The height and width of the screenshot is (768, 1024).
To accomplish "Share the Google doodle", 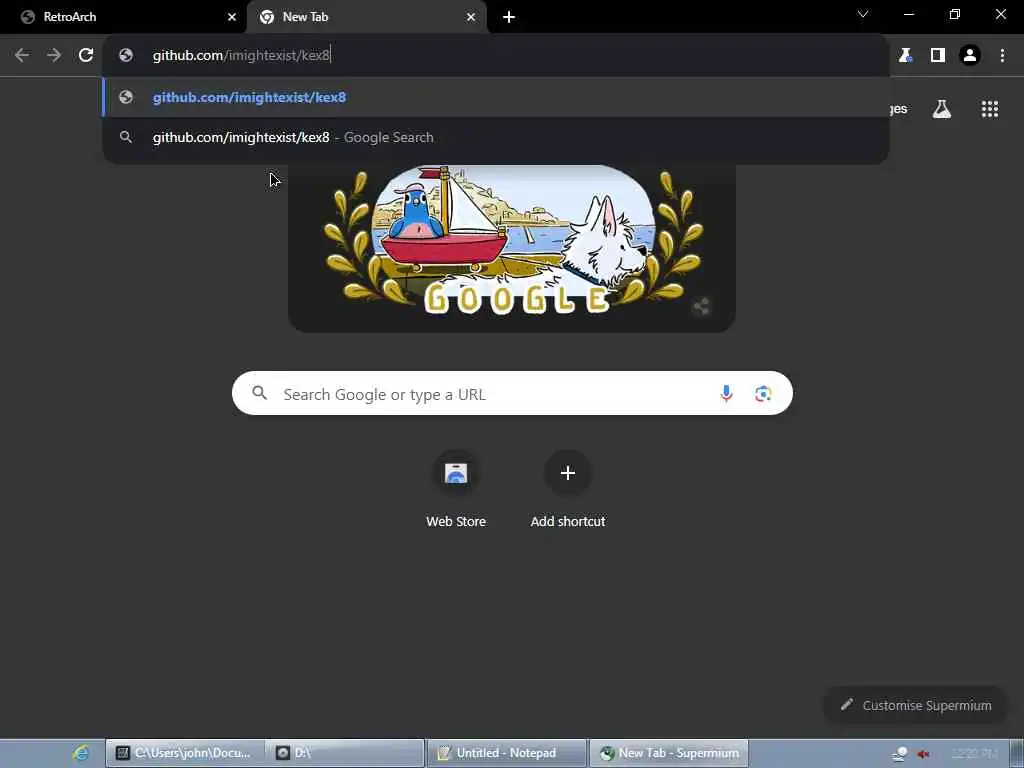I will point(701,306).
